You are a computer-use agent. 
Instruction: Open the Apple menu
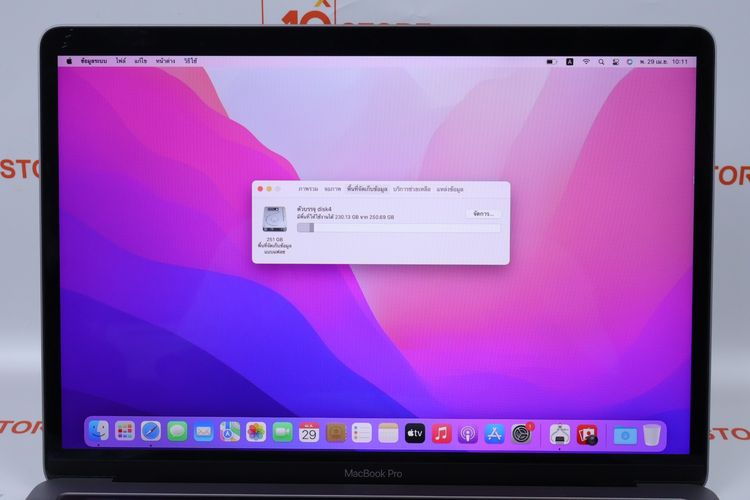pos(69,61)
